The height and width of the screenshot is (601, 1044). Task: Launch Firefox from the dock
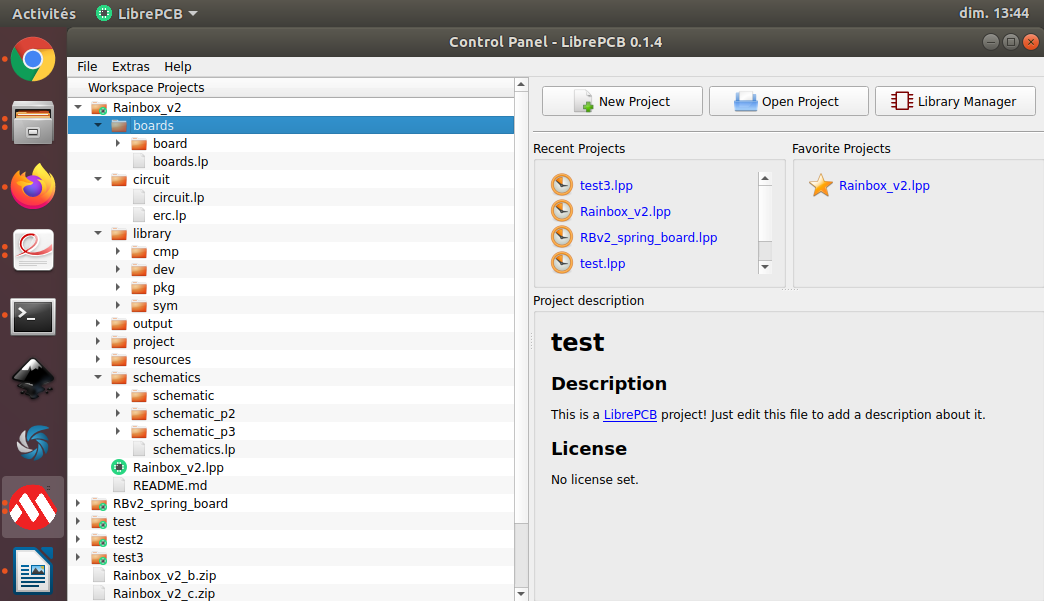pos(33,187)
